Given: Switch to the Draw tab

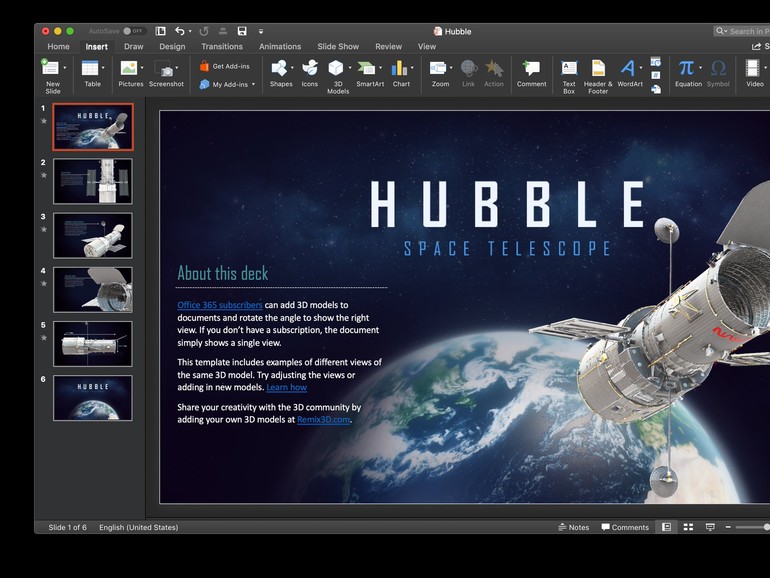Looking at the screenshot, I should [134, 47].
